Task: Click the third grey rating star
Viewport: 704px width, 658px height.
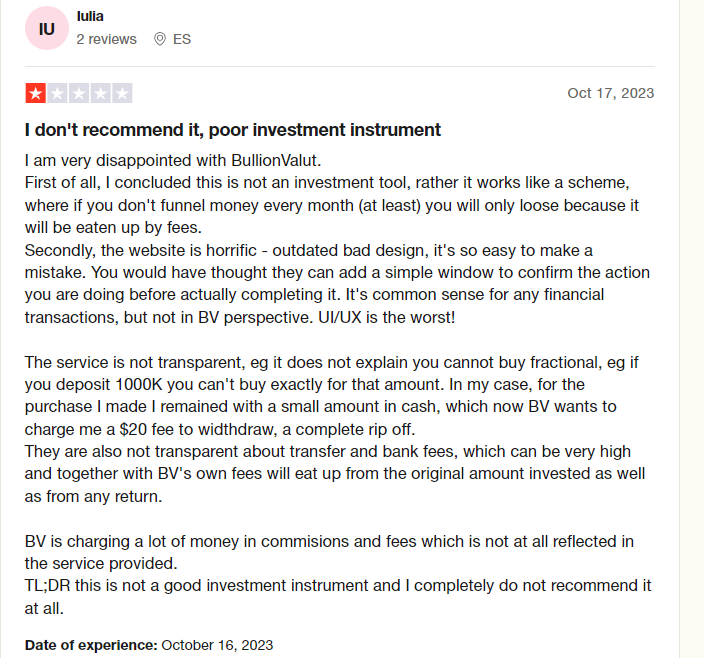Action: click(x=79, y=93)
